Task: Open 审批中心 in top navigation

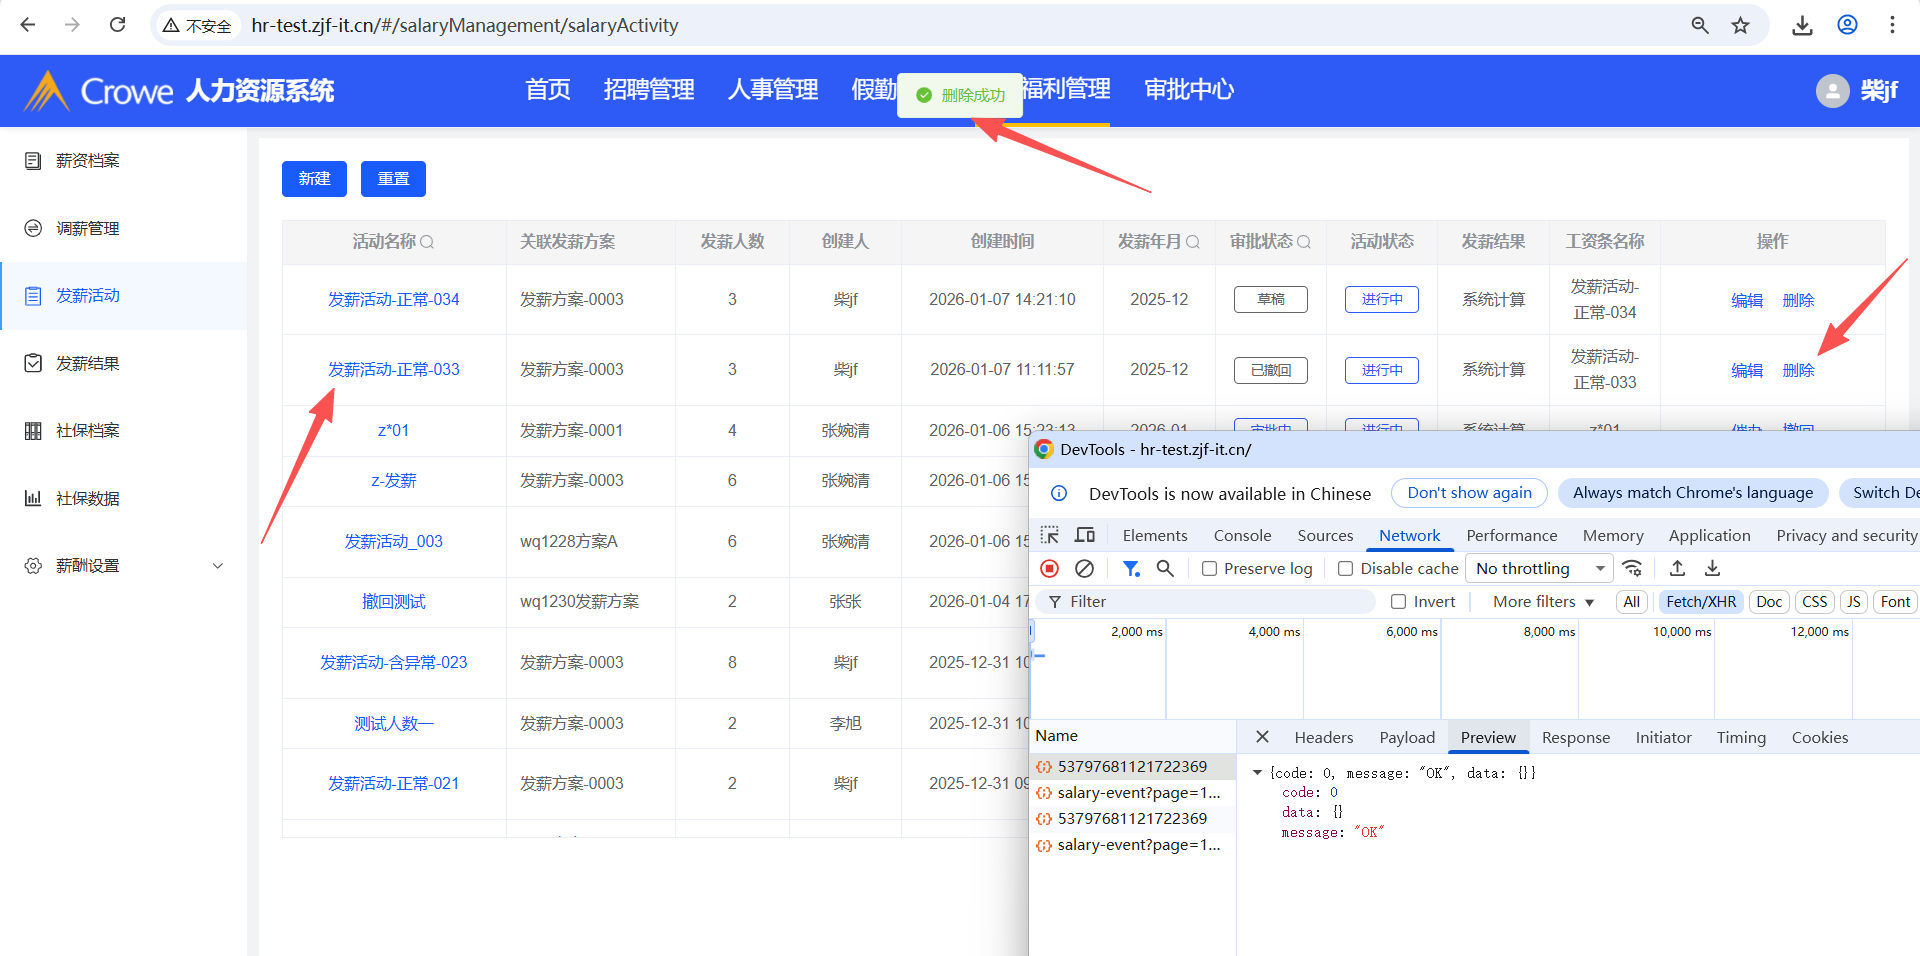Action: click(x=1188, y=90)
